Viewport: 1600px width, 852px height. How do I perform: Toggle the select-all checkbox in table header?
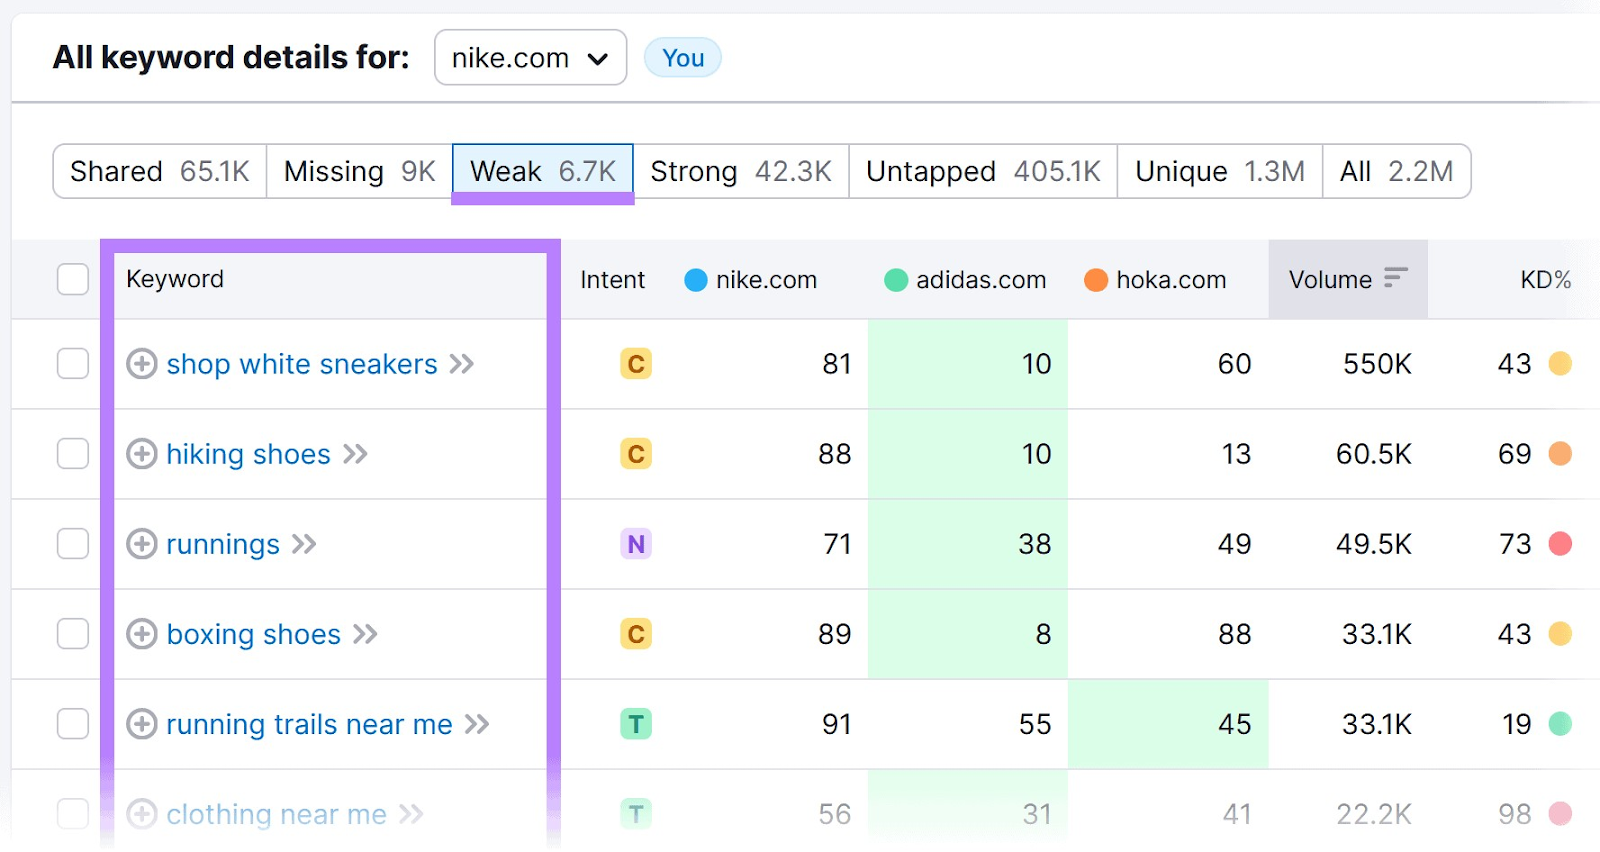coord(73,279)
